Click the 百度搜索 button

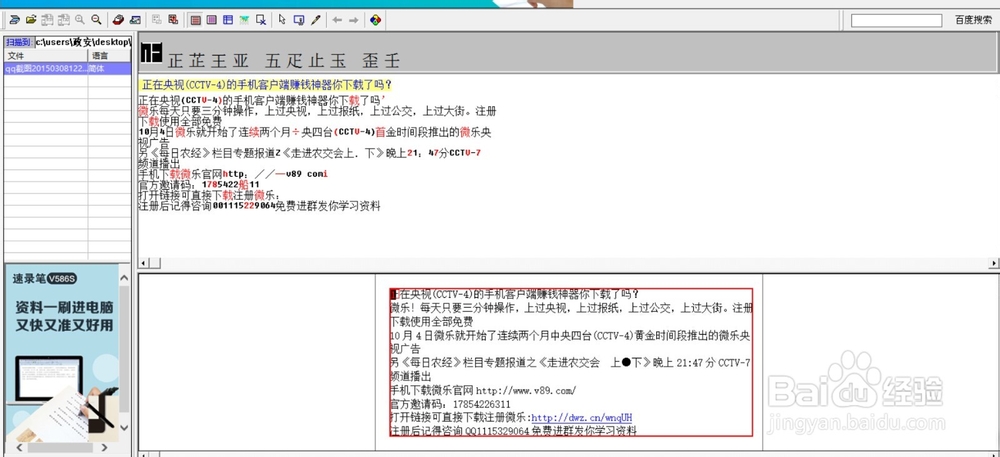coord(973,20)
